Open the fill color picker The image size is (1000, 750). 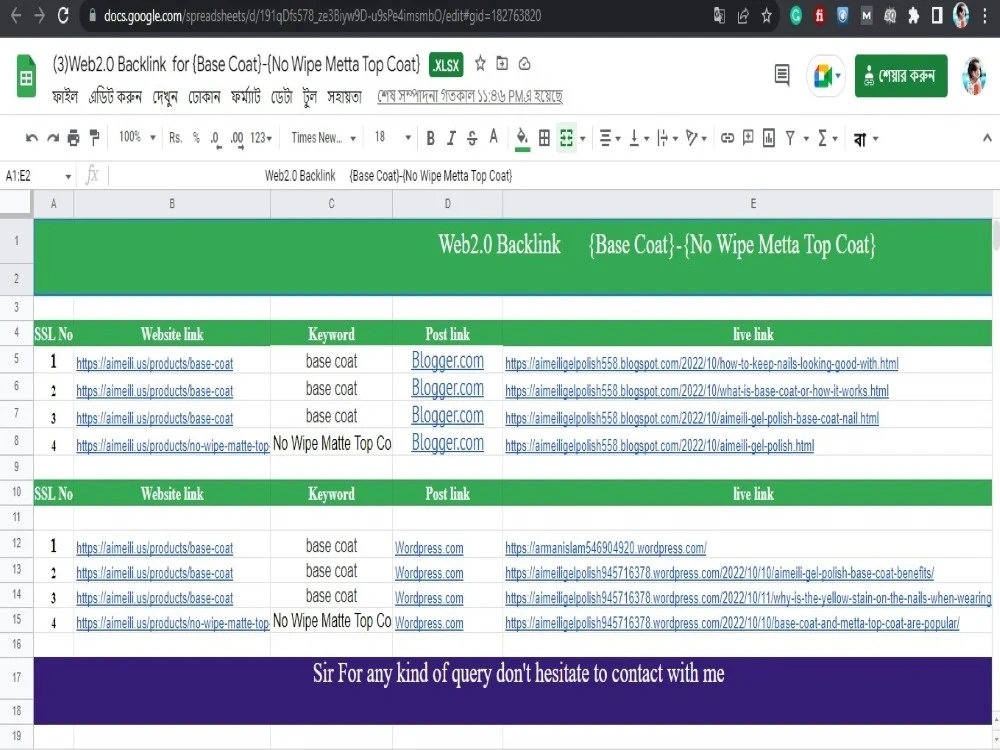click(522, 139)
